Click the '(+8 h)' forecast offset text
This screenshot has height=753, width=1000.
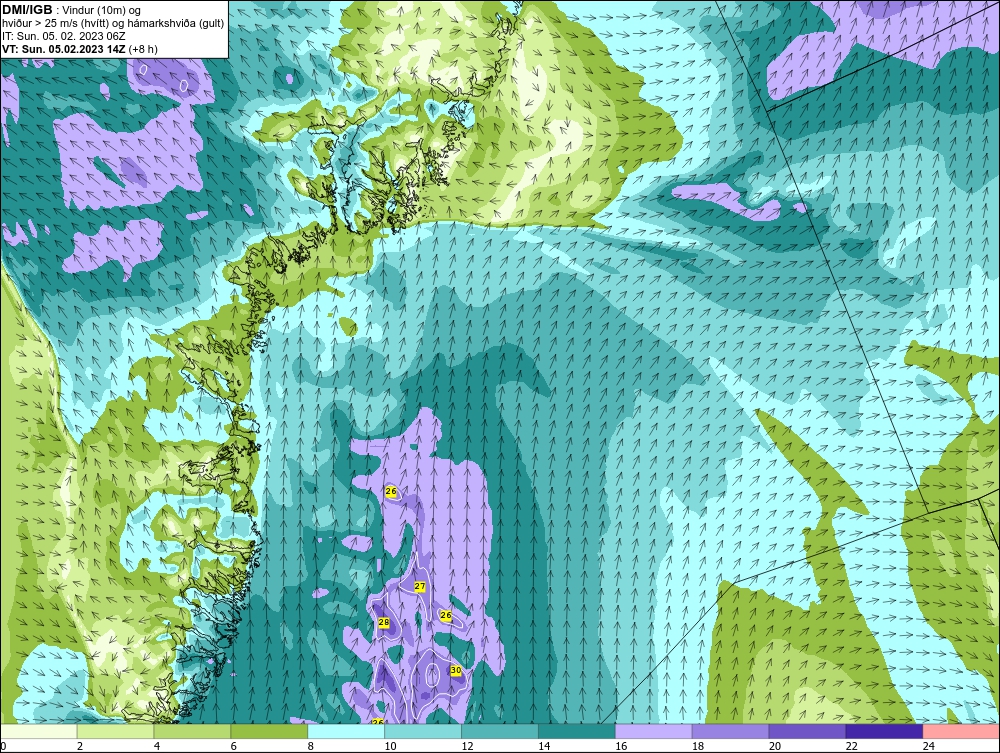pyautogui.click(x=143, y=49)
